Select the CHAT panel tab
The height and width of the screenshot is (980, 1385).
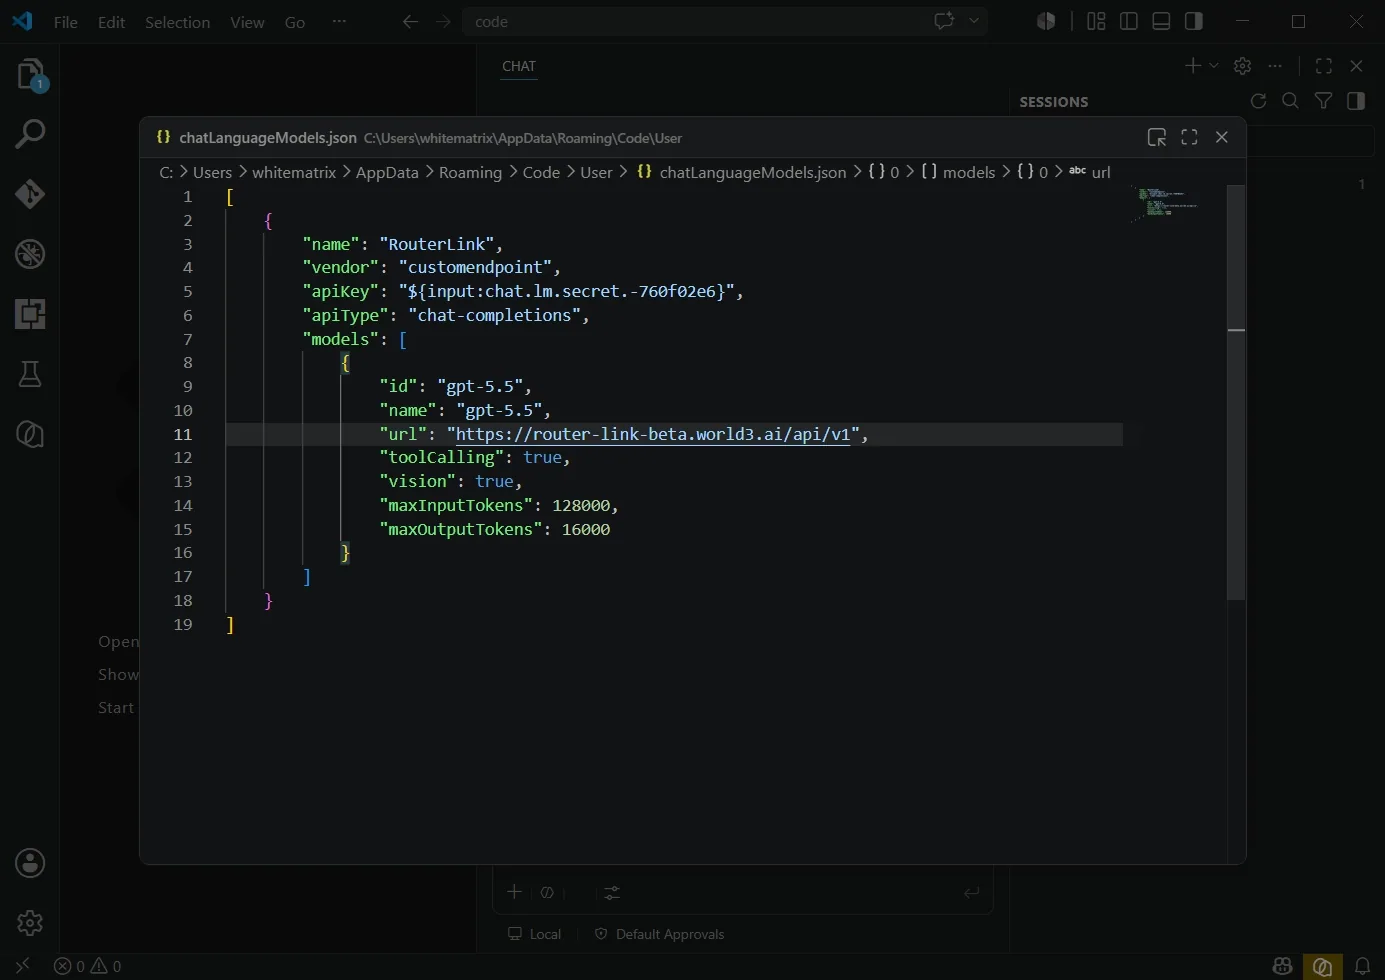click(x=519, y=66)
